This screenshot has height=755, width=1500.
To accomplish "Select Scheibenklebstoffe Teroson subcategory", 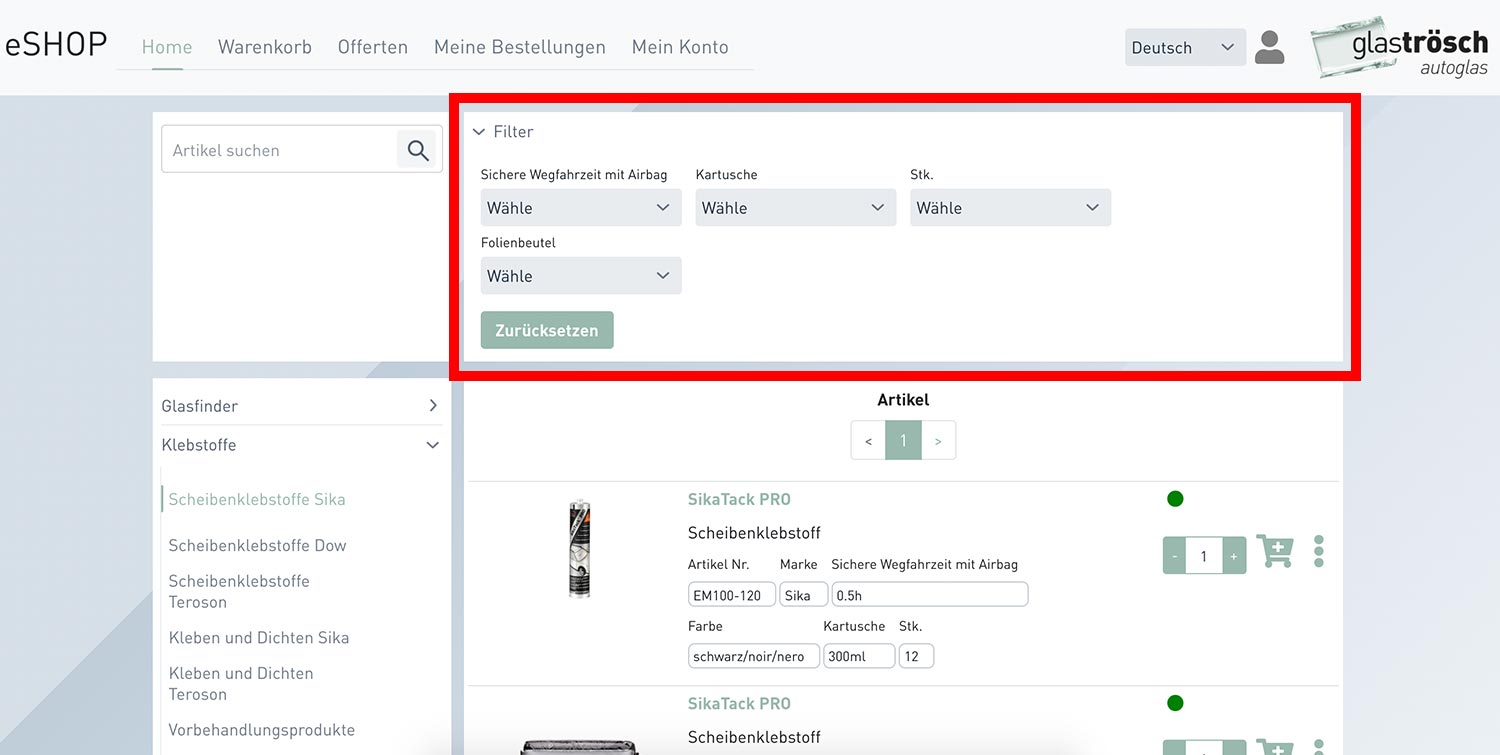I will click(x=239, y=592).
